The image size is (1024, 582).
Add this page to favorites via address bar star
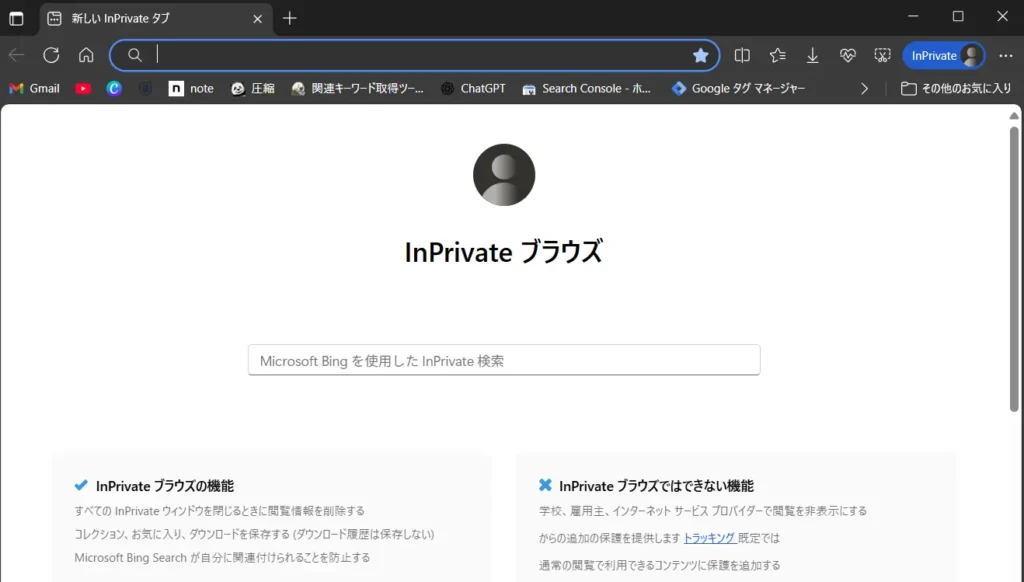point(701,55)
